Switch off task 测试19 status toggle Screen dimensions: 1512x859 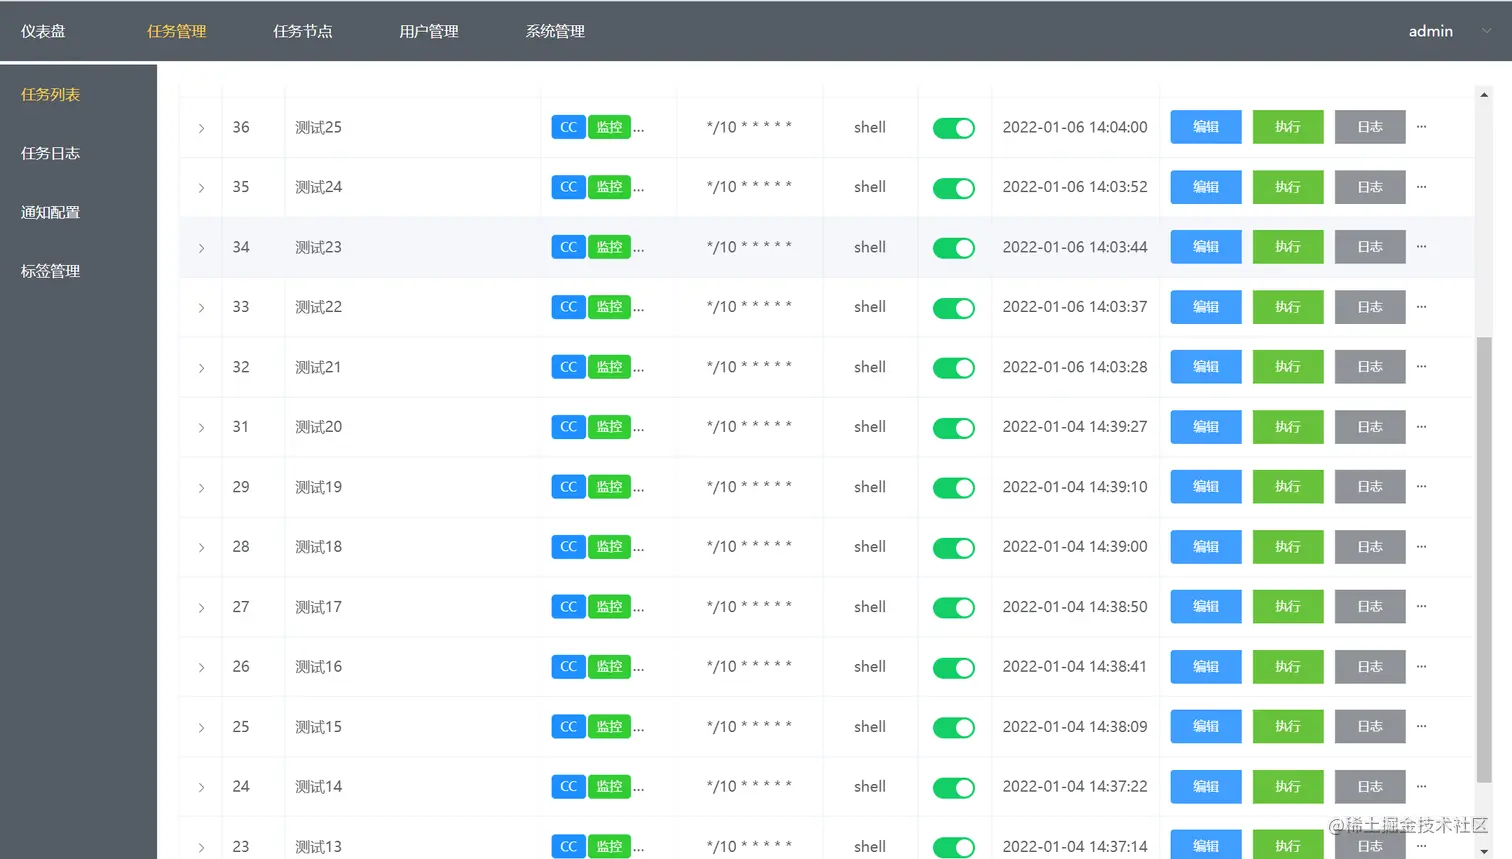(954, 488)
